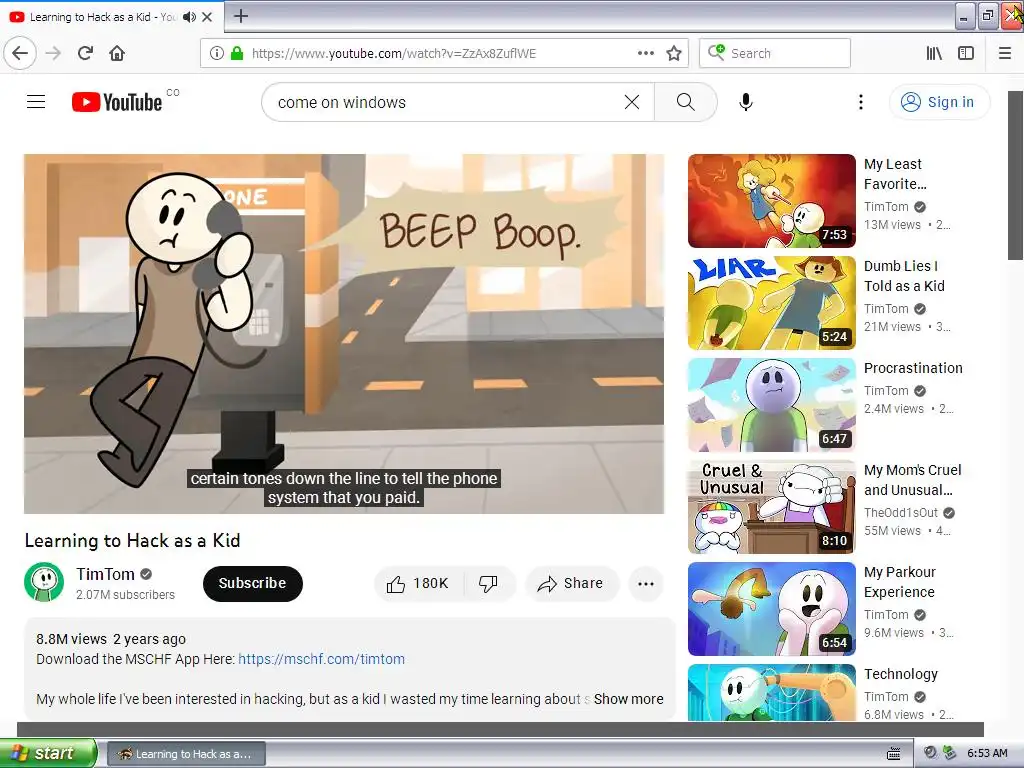Image resolution: width=1024 pixels, height=768 pixels.
Task: Click the green padlock security icon
Action: coord(237,53)
